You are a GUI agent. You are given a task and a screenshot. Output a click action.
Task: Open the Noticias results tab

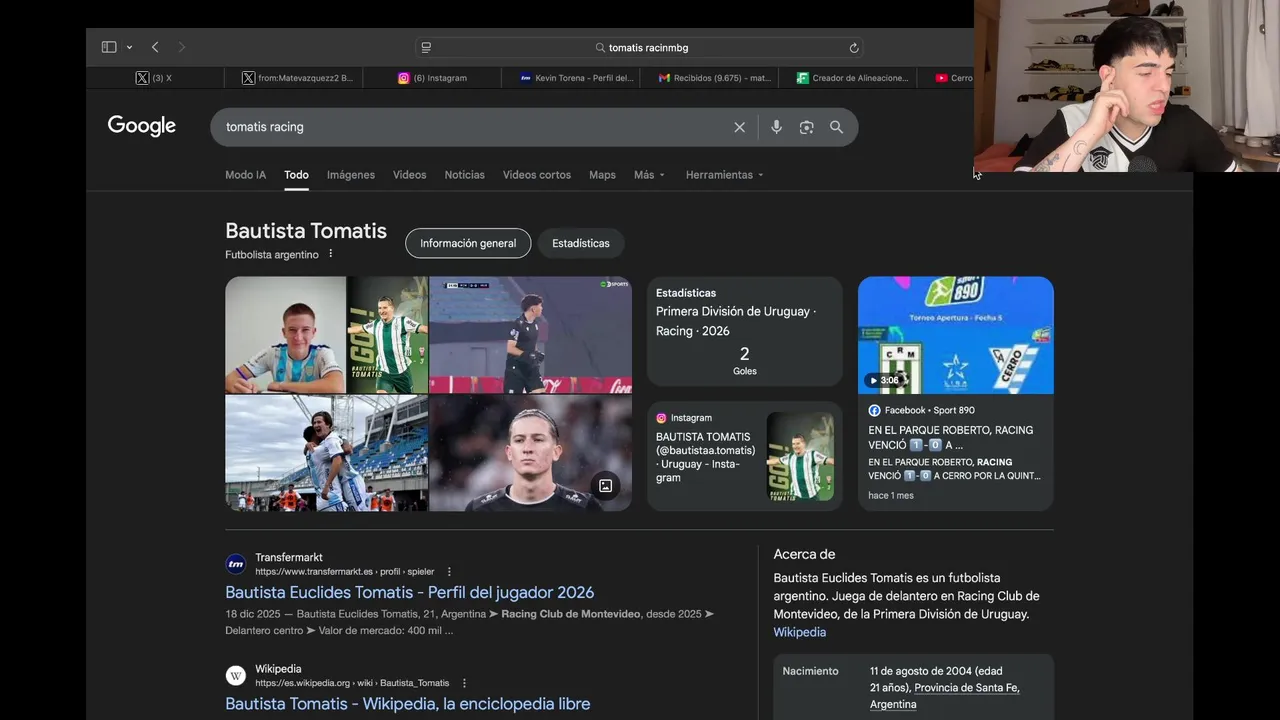click(x=464, y=175)
